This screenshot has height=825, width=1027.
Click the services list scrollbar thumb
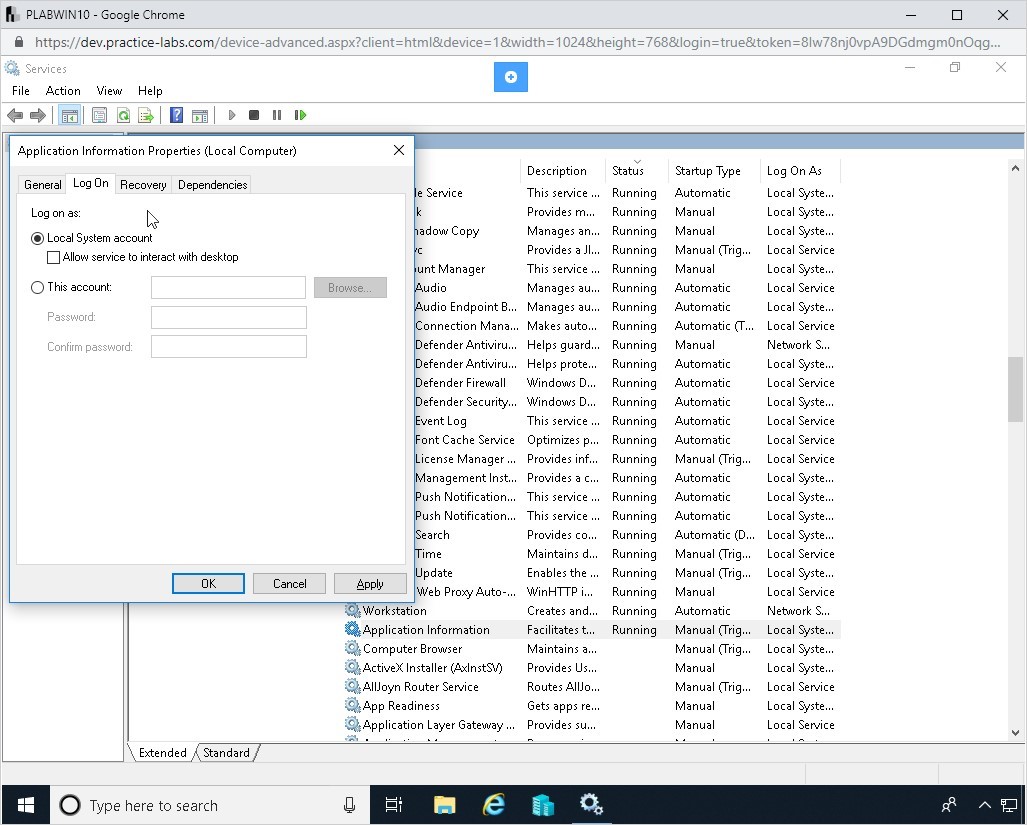[x=1015, y=389]
